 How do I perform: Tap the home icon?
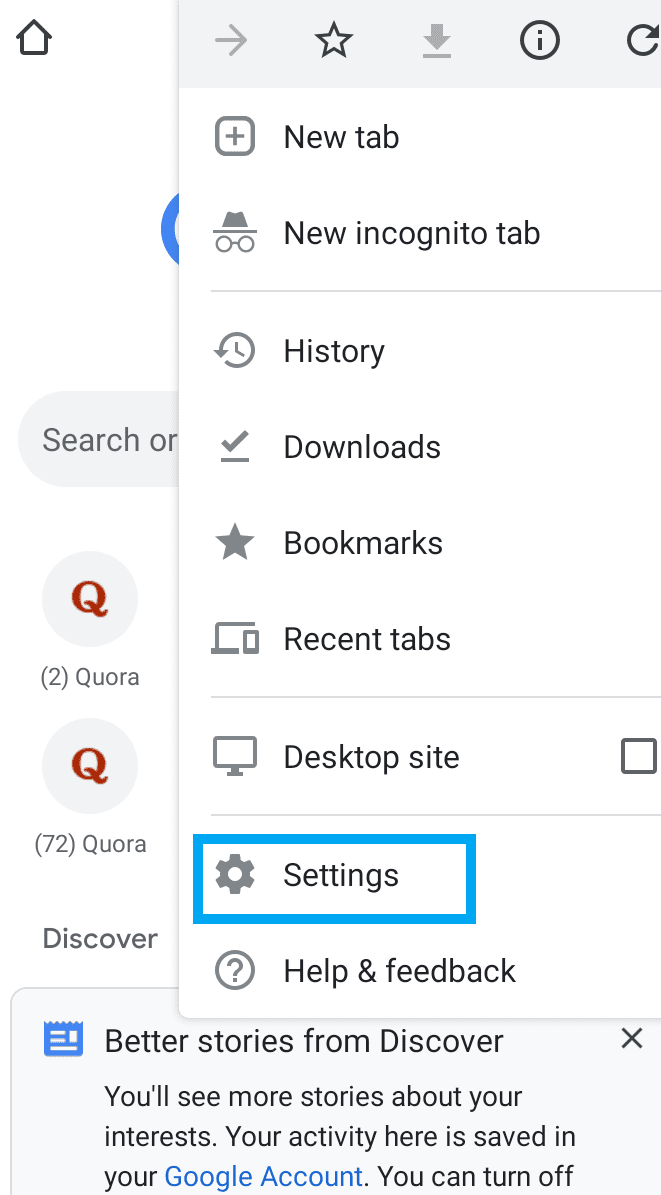pos(34,40)
